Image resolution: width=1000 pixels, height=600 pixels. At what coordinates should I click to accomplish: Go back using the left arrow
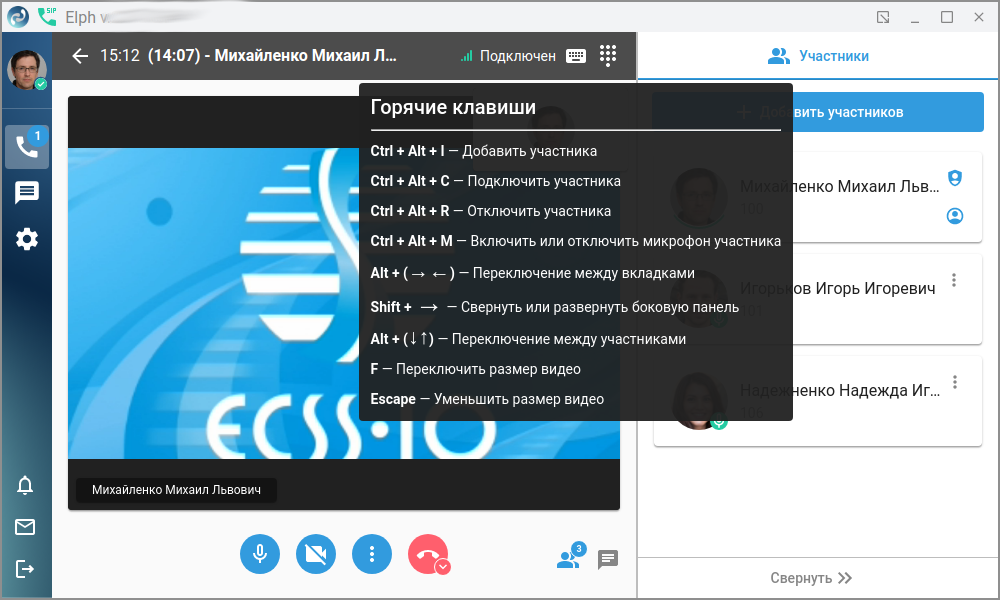click(x=80, y=56)
